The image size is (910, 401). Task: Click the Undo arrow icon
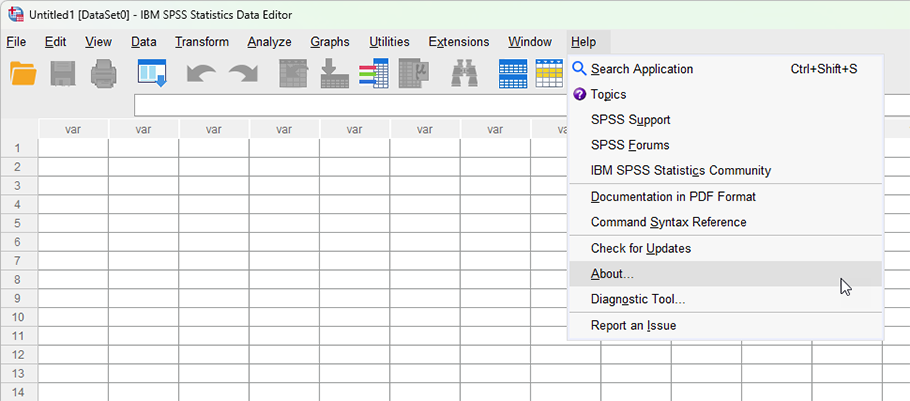tap(201, 74)
